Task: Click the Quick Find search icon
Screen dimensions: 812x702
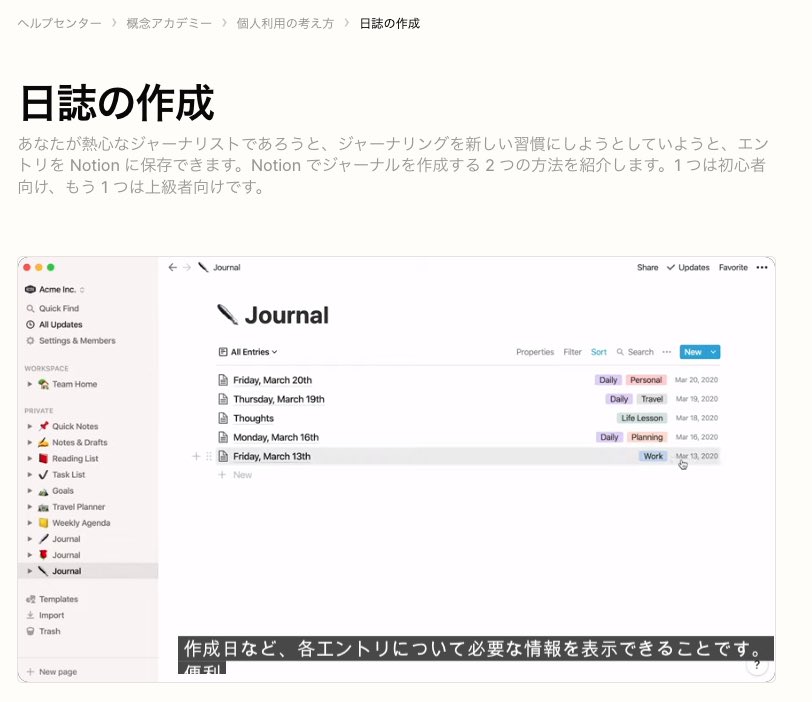Action: 30,309
